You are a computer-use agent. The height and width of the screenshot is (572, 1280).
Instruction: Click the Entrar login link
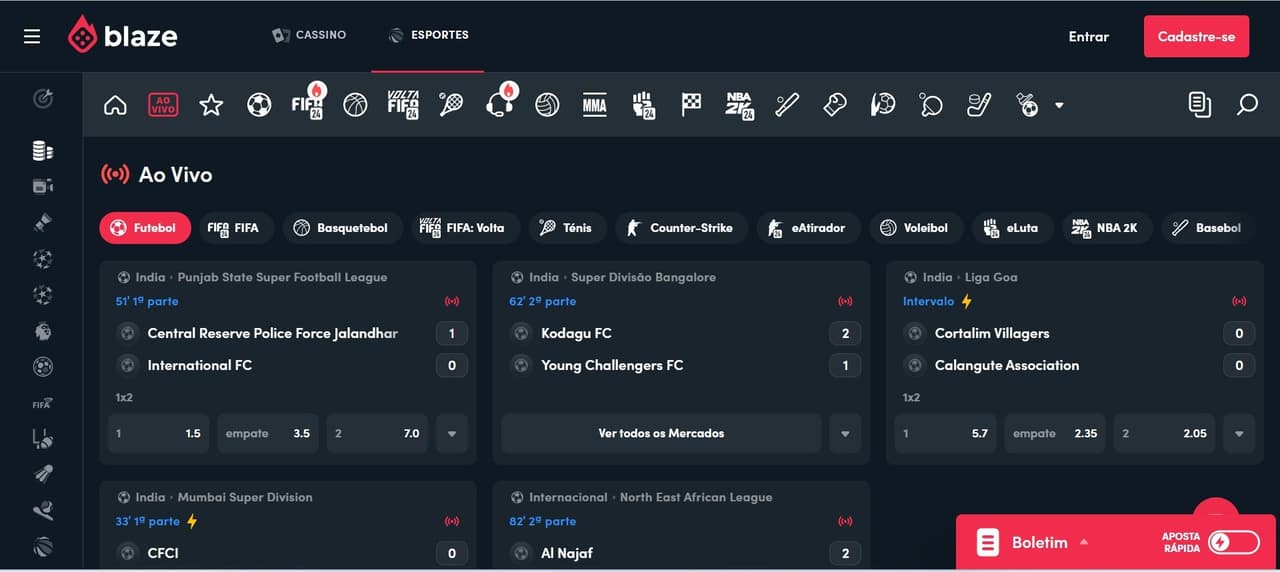click(1088, 37)
